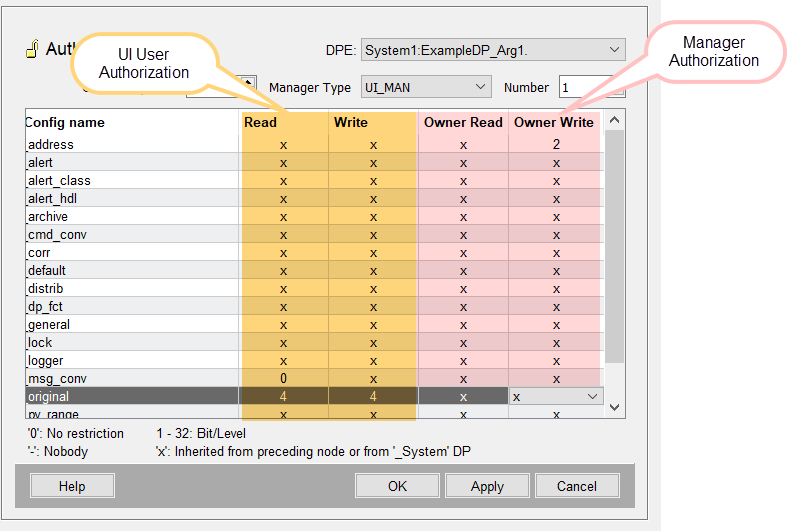
Task: Click the Write cell of _original row
Action: click(x=373, y=397)
